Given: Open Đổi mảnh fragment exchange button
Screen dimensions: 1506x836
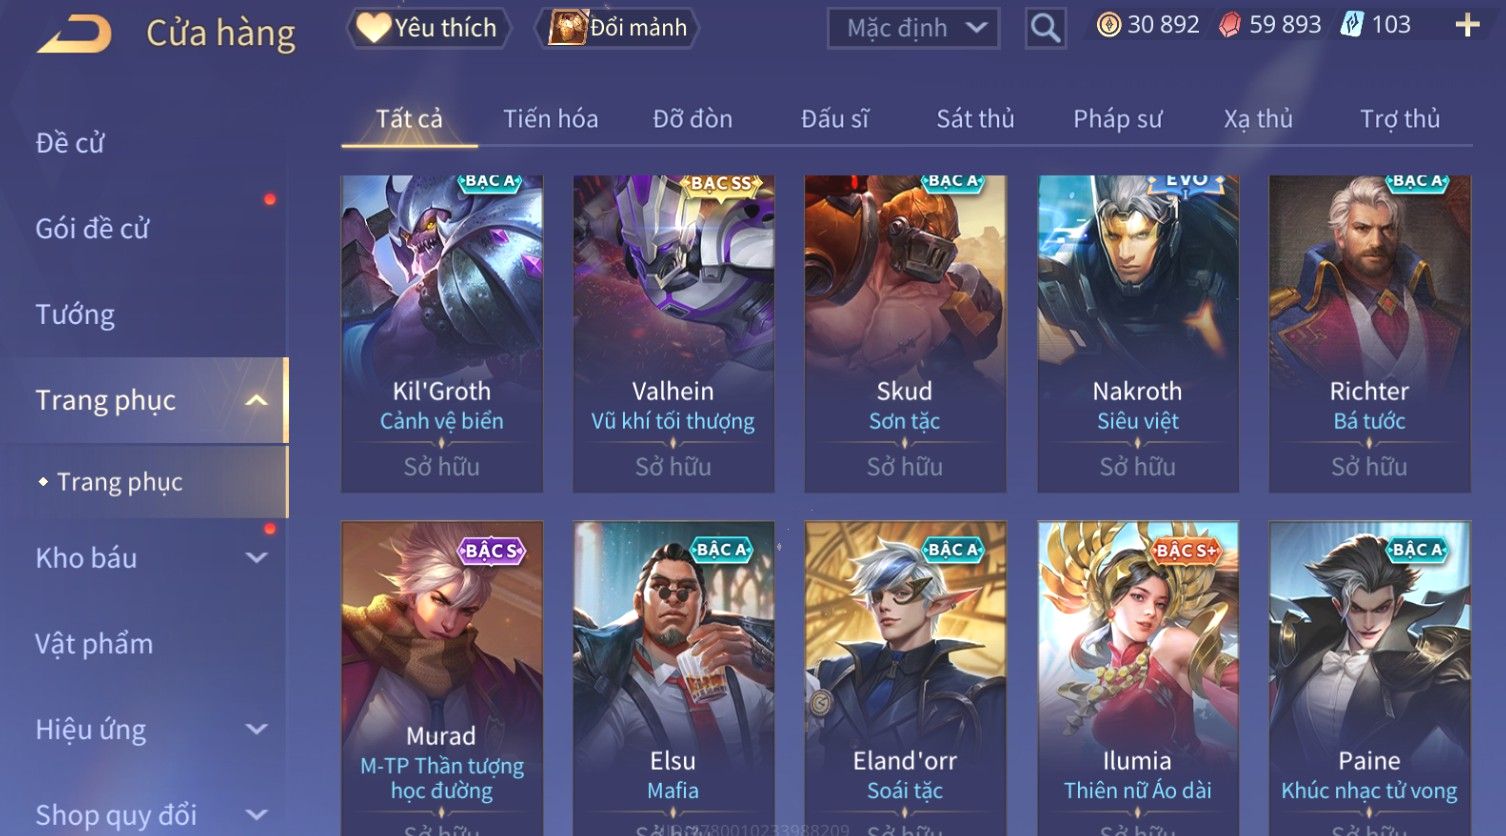Looking at the screenshot, I should (x=618, y=28).
